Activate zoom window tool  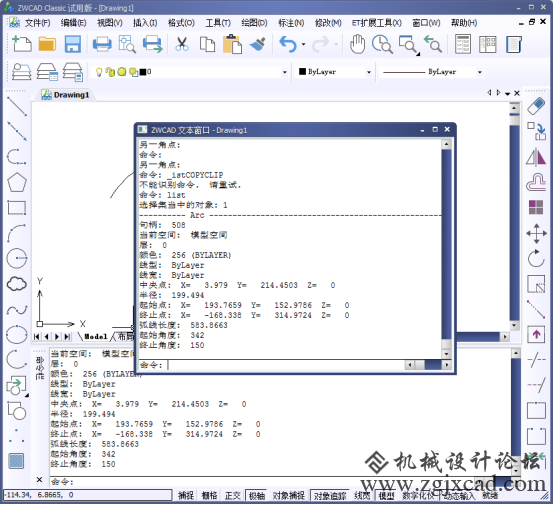pyautogui.click(x=408, y=44)
